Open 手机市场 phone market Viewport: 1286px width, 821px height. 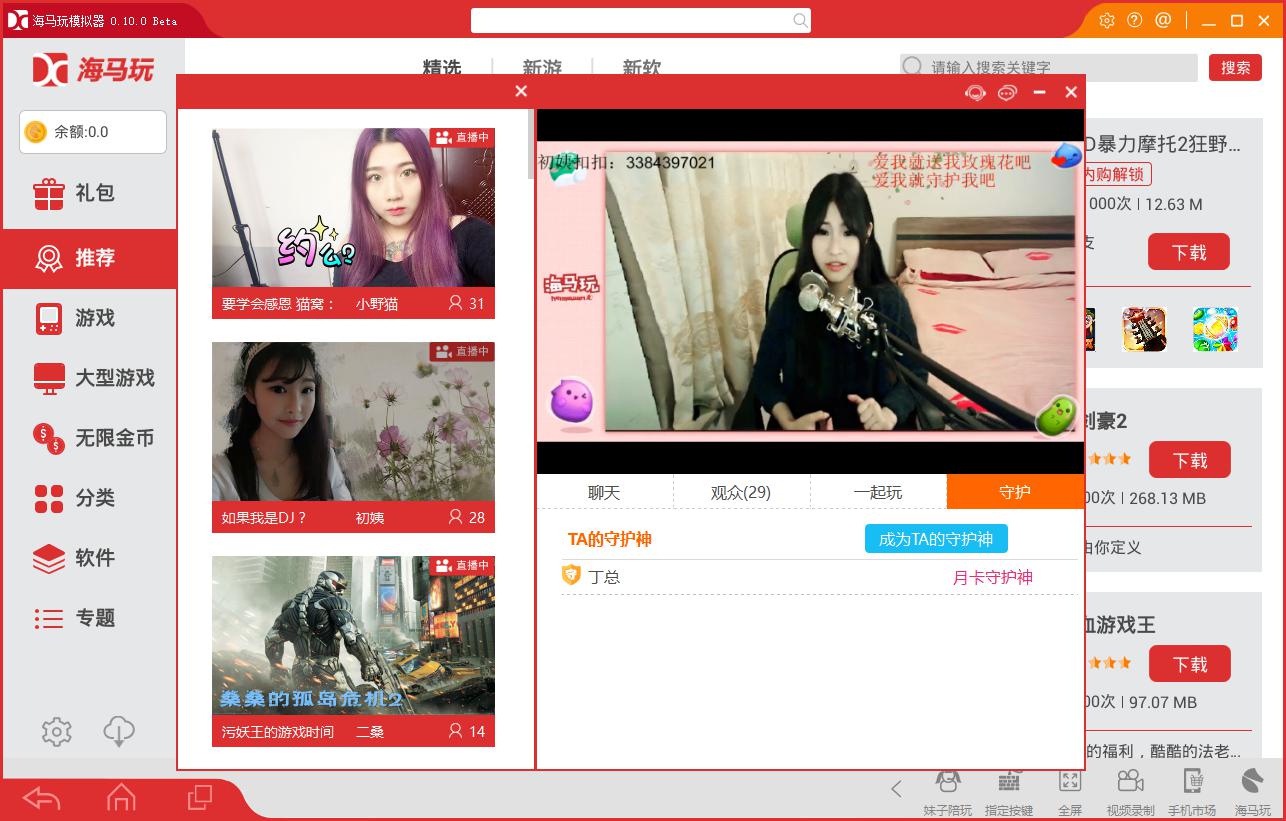1192,793
